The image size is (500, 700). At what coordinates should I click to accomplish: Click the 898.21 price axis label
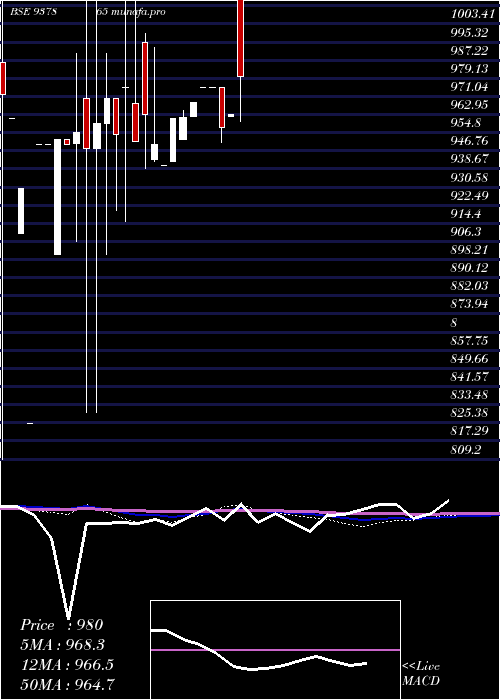(470, 249)
